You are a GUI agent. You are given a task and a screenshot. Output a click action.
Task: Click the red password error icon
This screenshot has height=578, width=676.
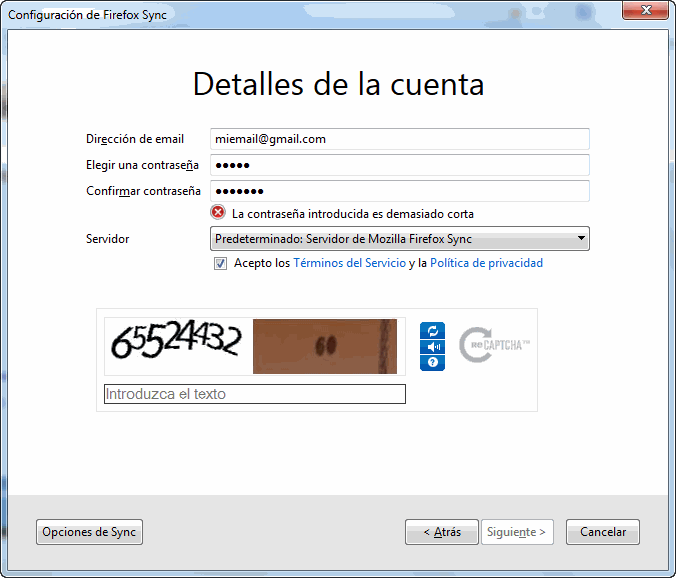(218, 212)
